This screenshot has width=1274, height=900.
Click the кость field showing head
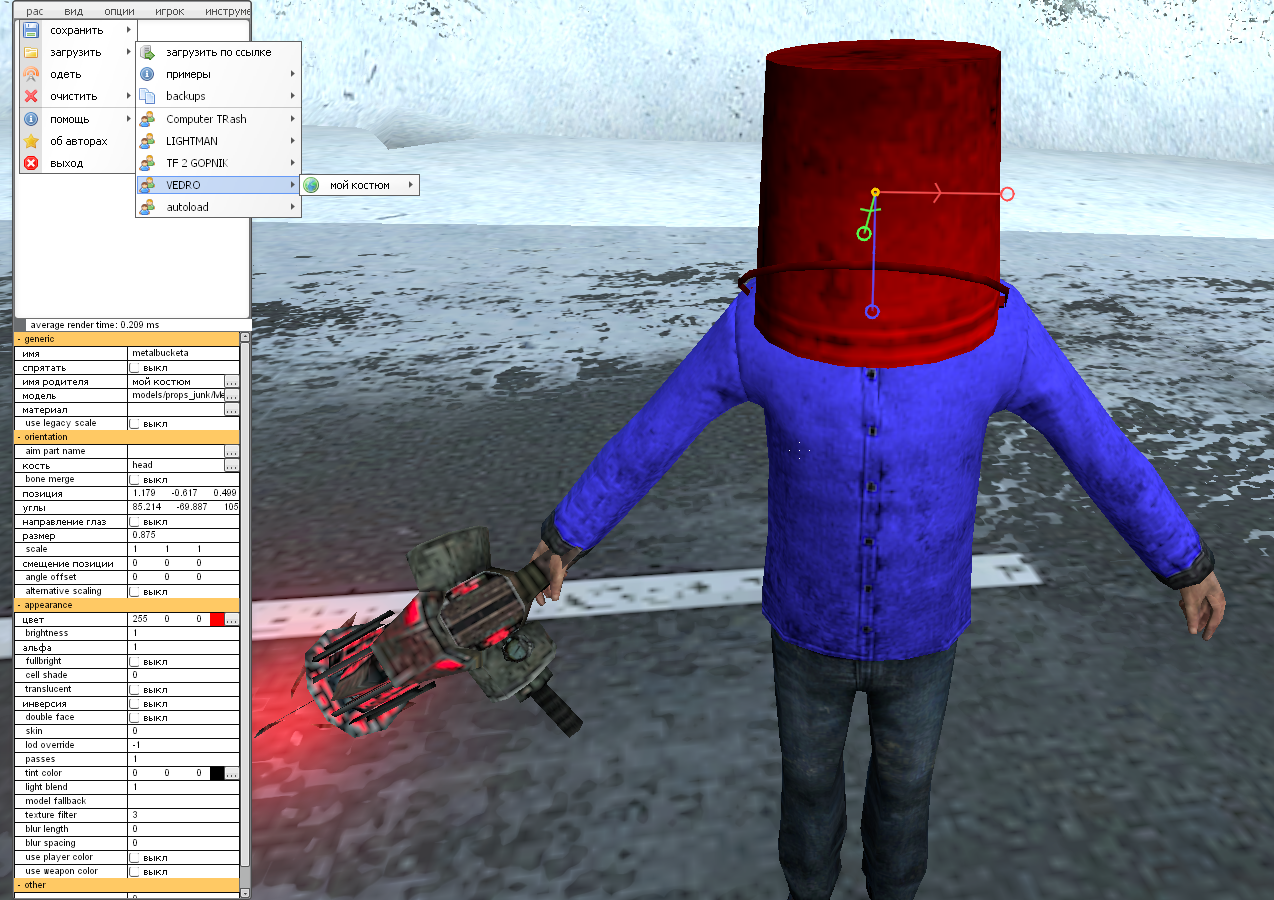pos(177,466)
